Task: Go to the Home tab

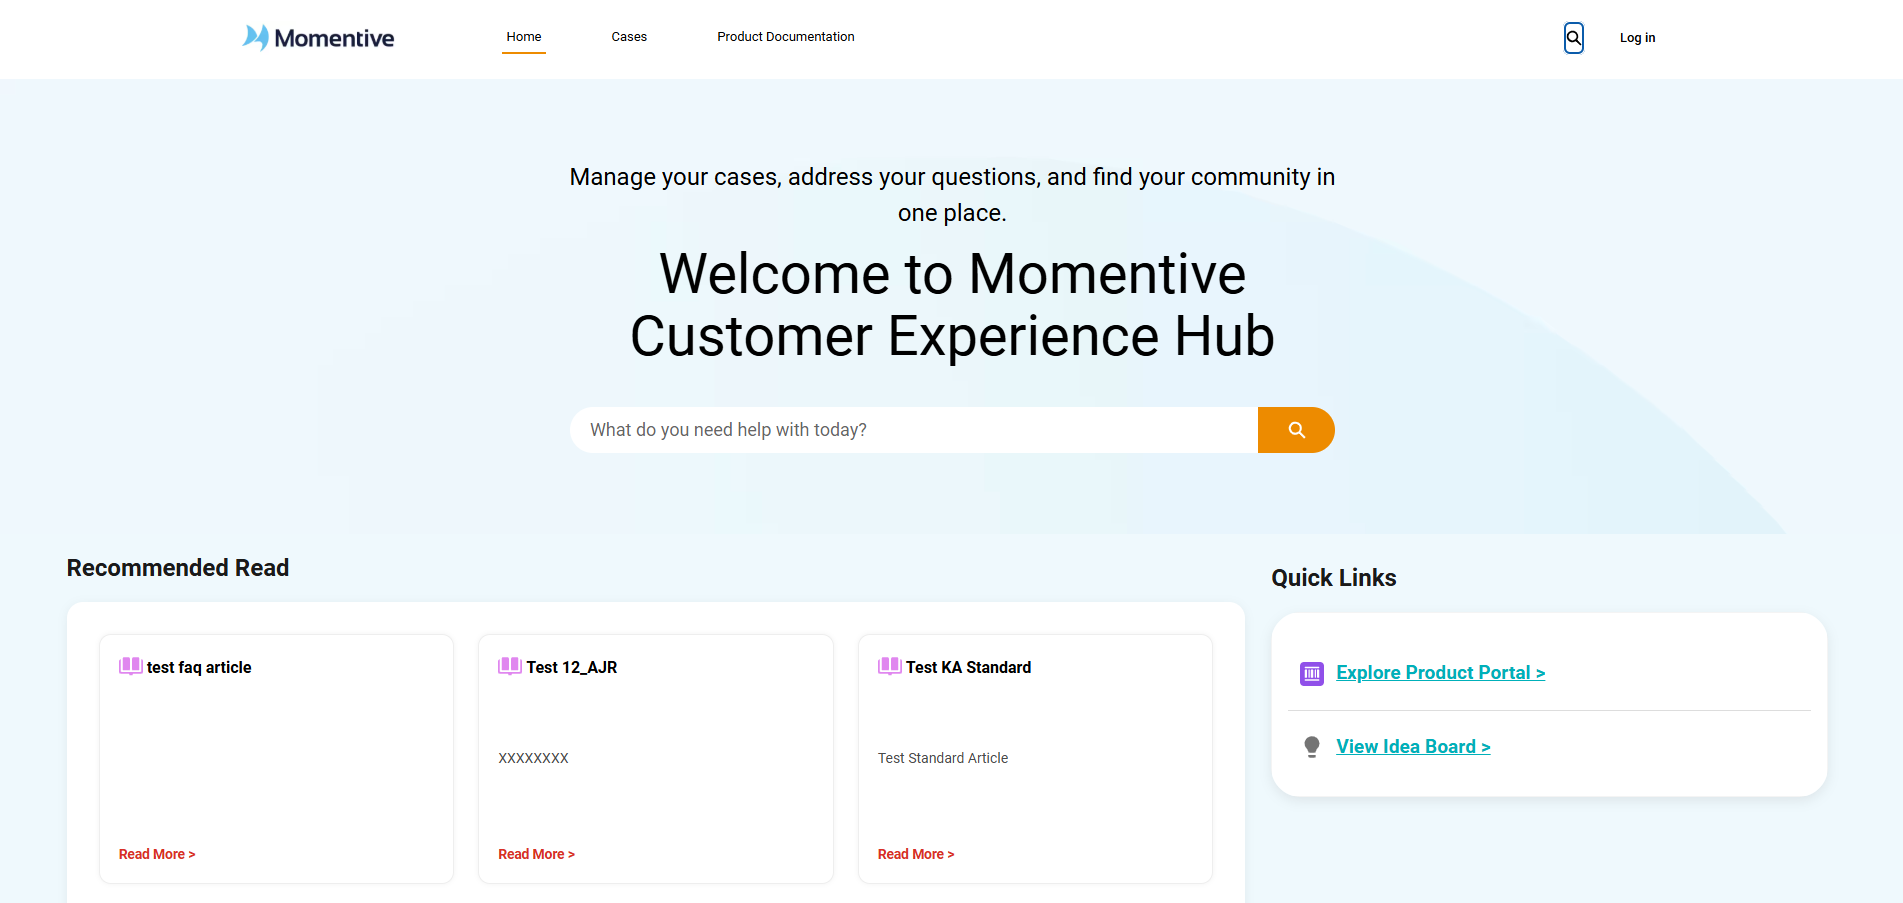Action: click(524, 37)
